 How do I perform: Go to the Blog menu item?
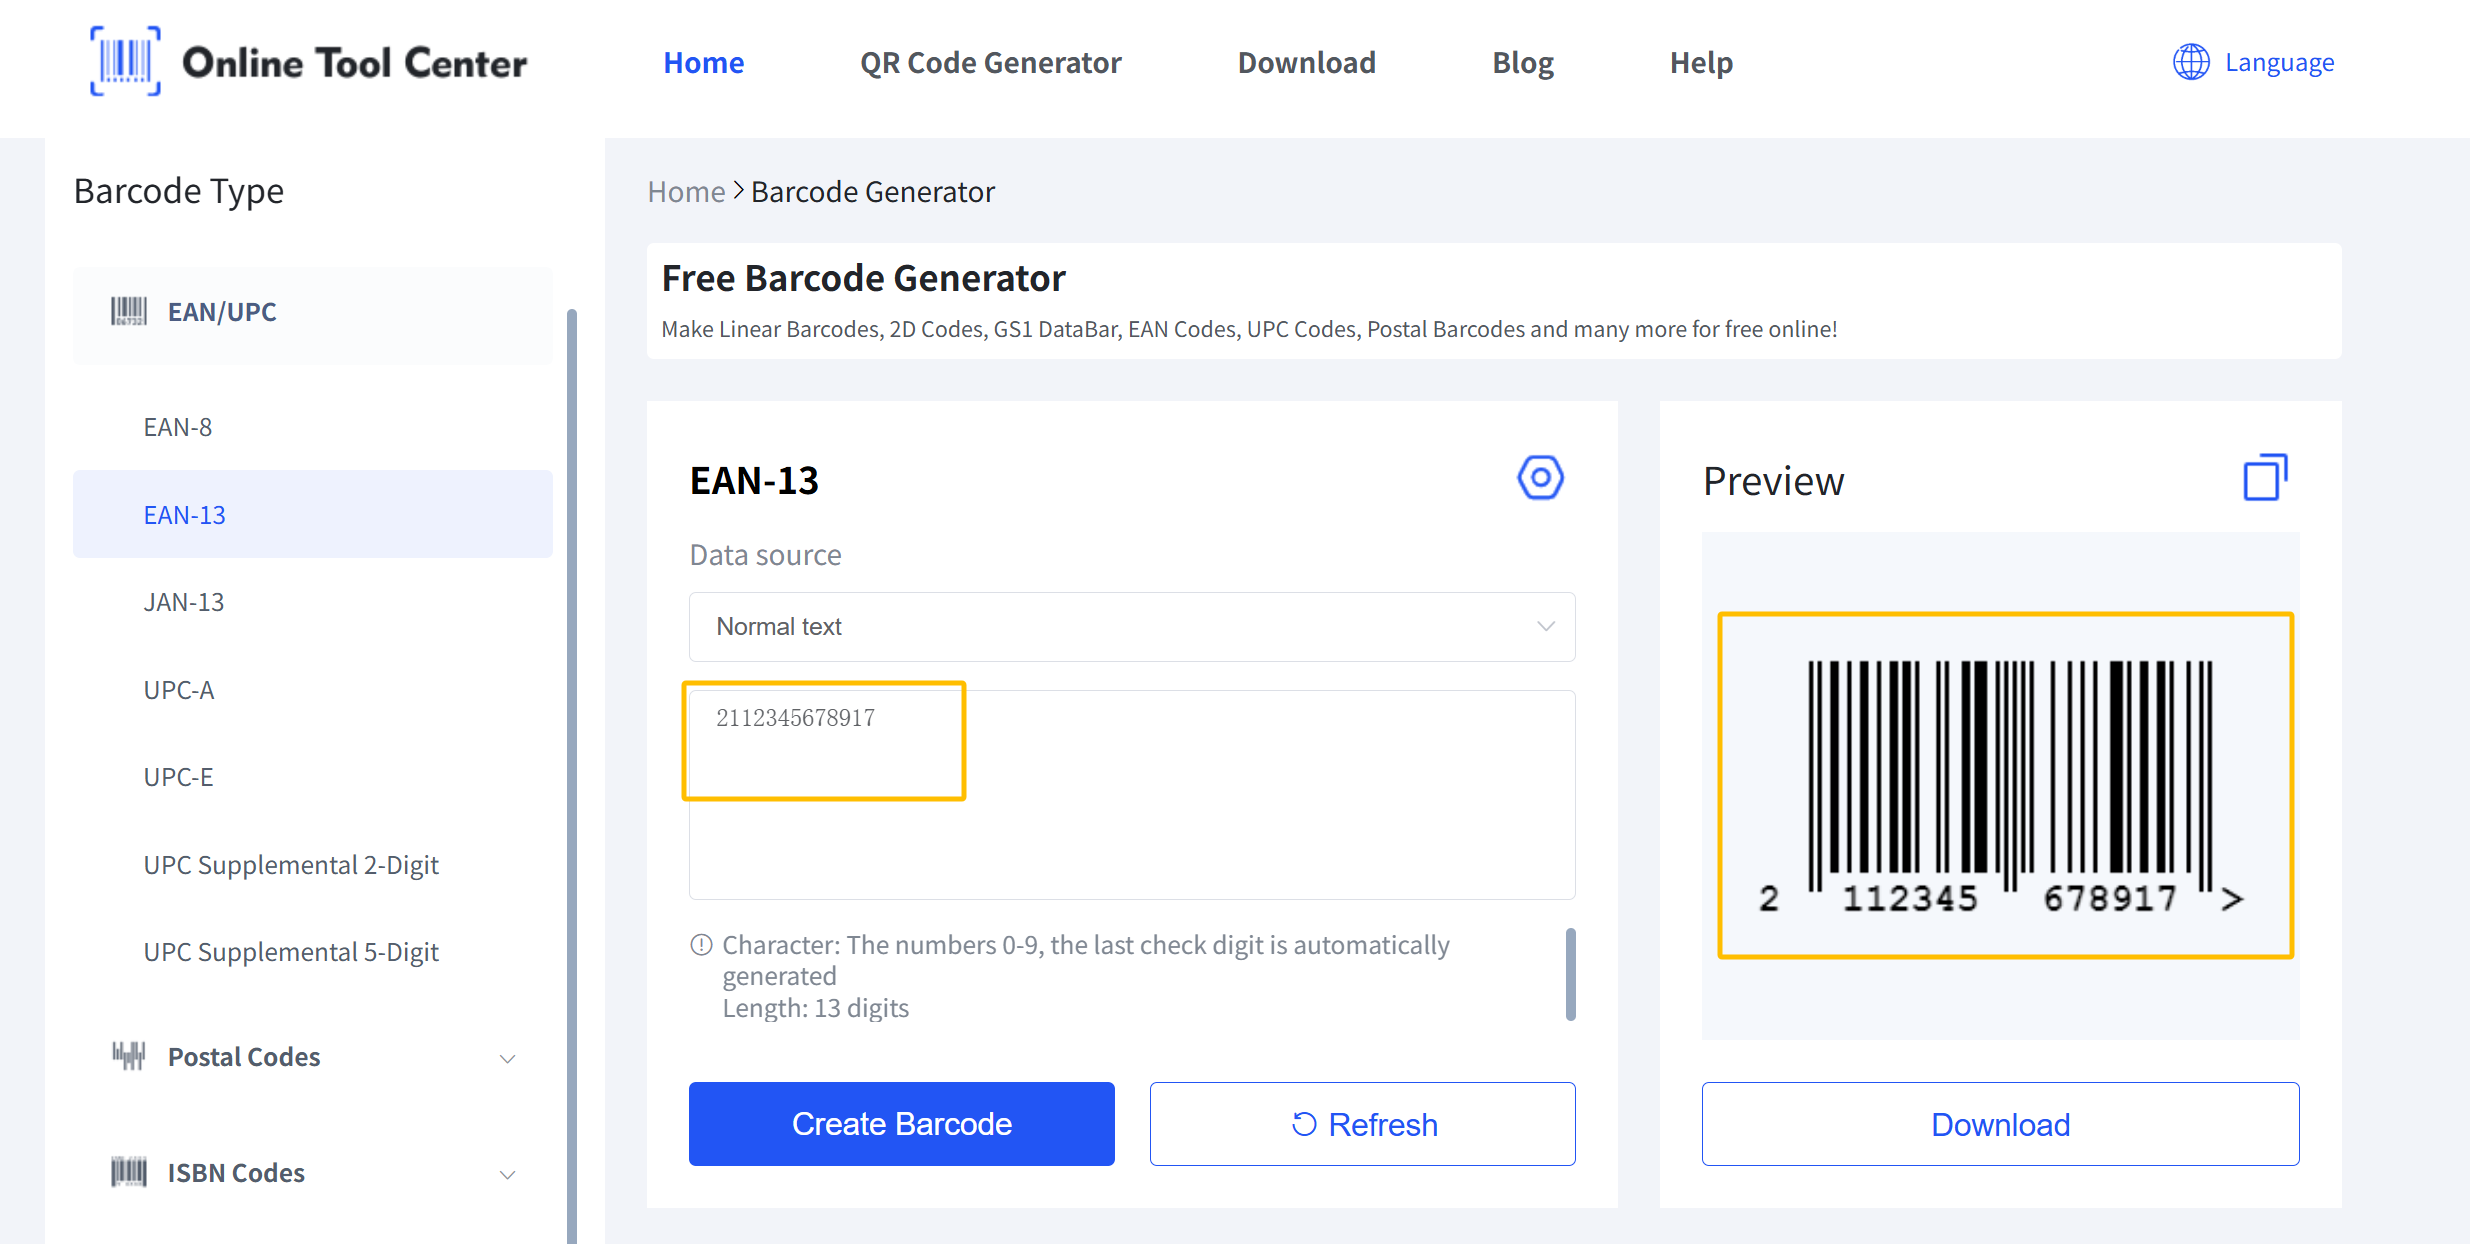pyautogui.click(x=1522, y=62)
